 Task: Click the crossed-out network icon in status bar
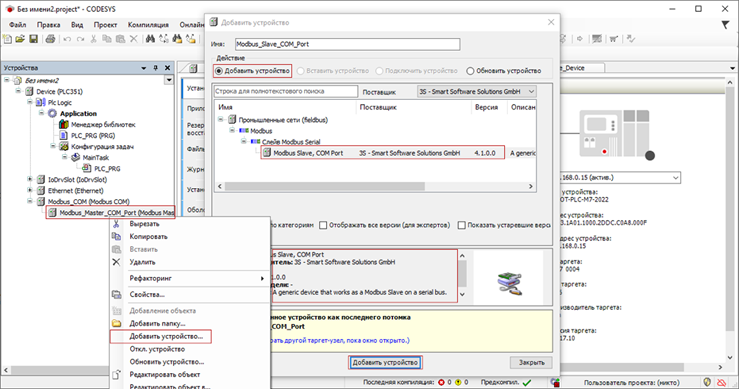tap(722, 382)
